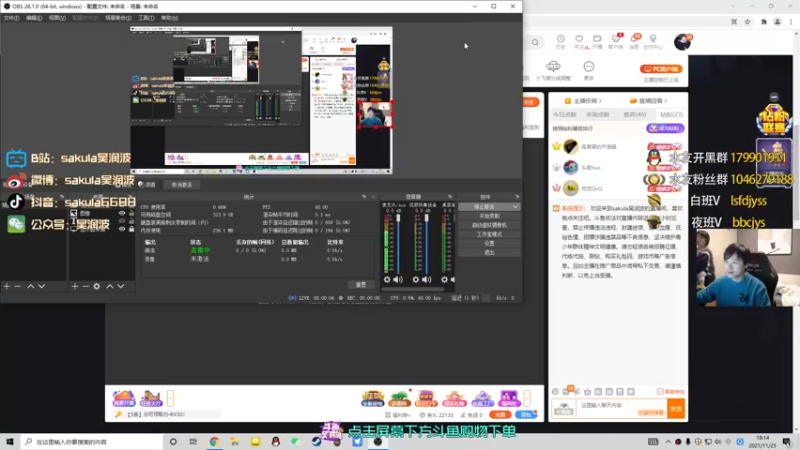The height and width of the screenshot is (450, 800).
Task: Open the history clock icon on Douyu
Action: (x=560, y=41)
